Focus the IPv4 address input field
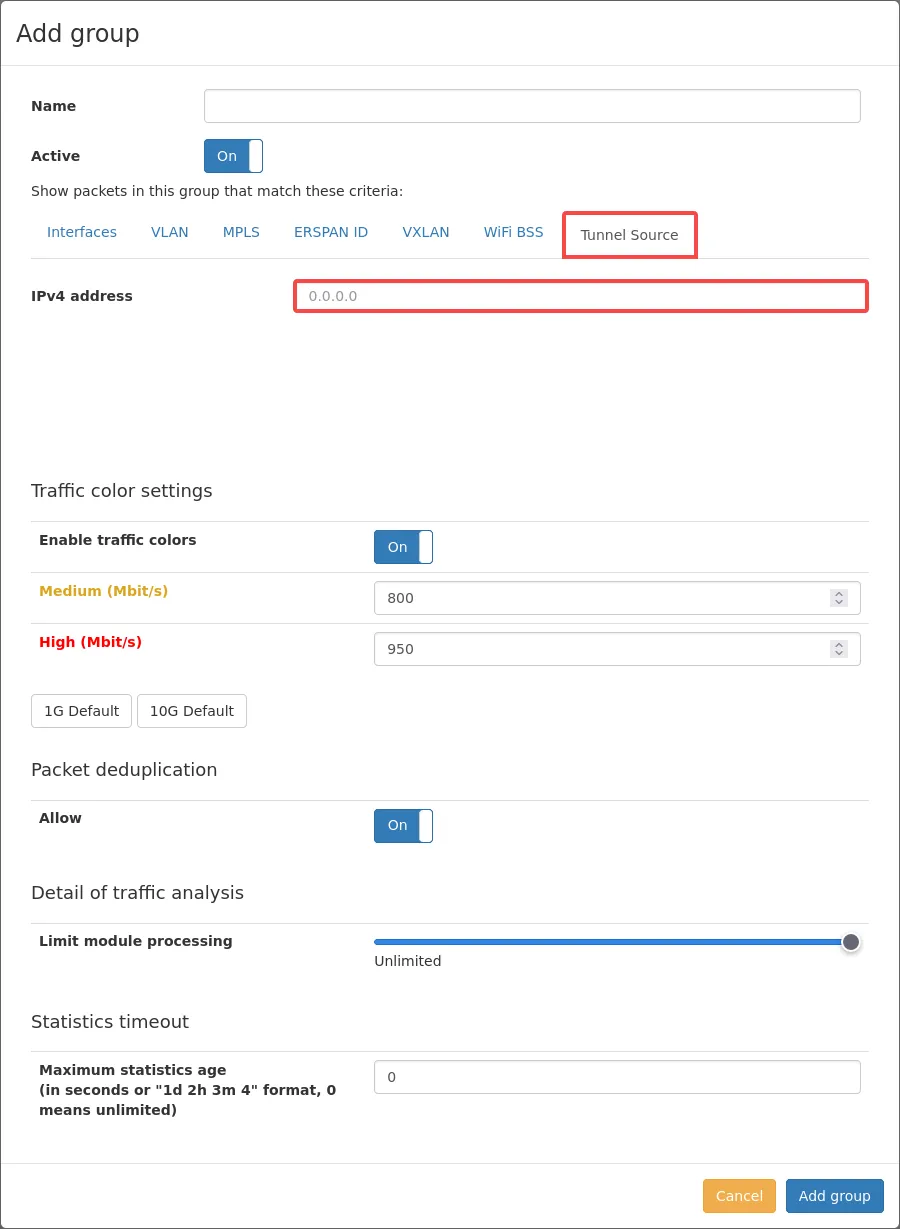This screenshot has height=1229, width=900. (580, 296)
